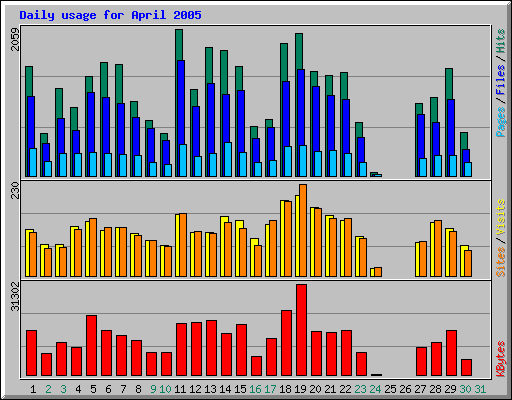Click day 11 on the x-axis
The height and width of the screenshot is (400, 512).
coord(180,389)
